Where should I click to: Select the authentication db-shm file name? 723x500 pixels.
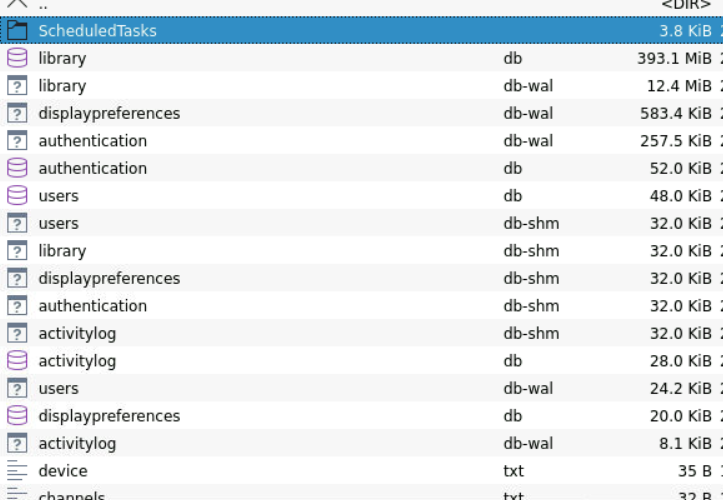[x=92, y=306]
